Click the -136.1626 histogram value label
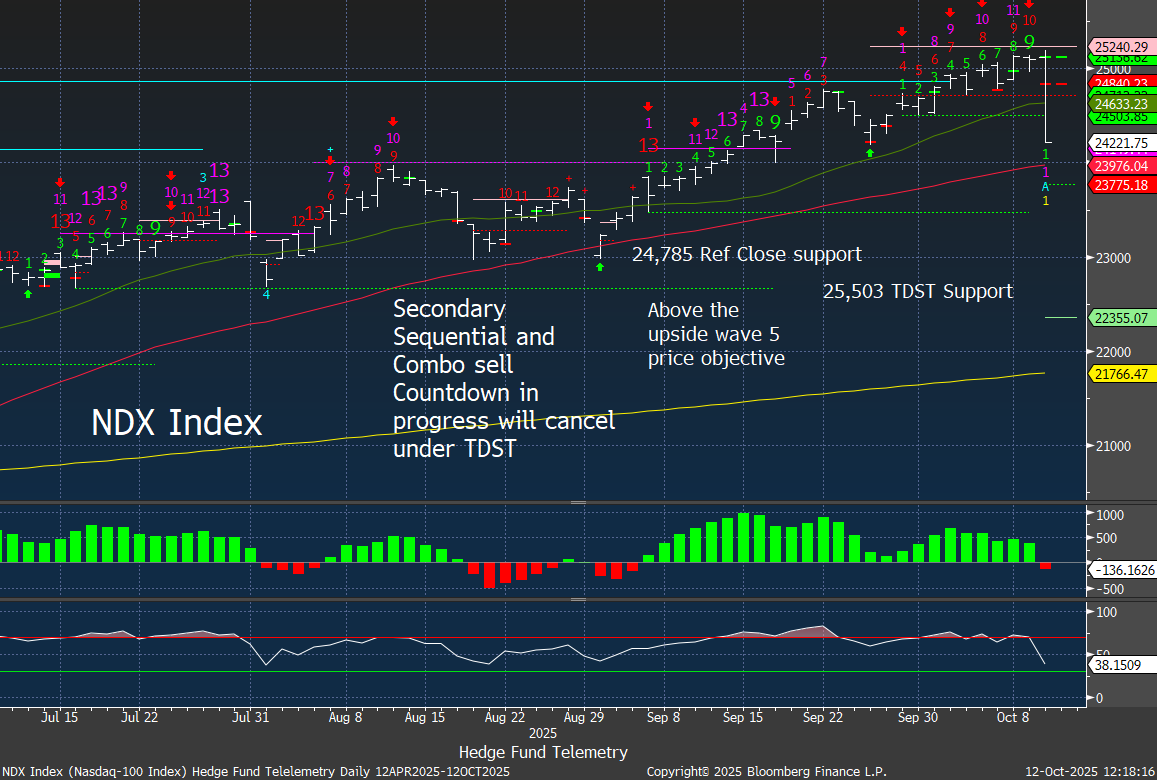Viewport: 1157px width, 780px height. click(x=1124, y=569)
